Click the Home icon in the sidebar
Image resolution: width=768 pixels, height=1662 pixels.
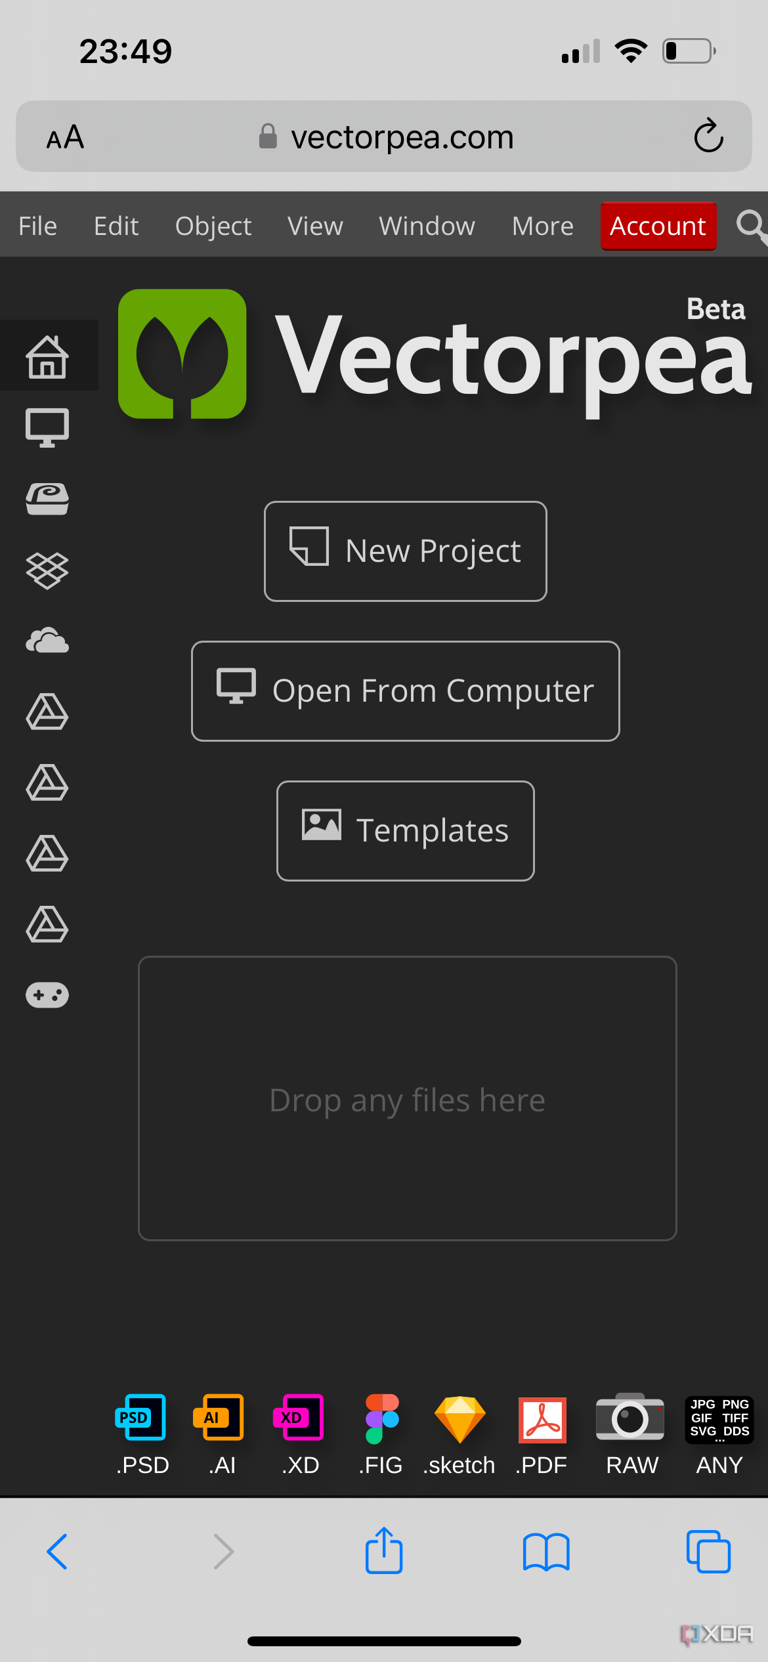click(x=47, y=357)
